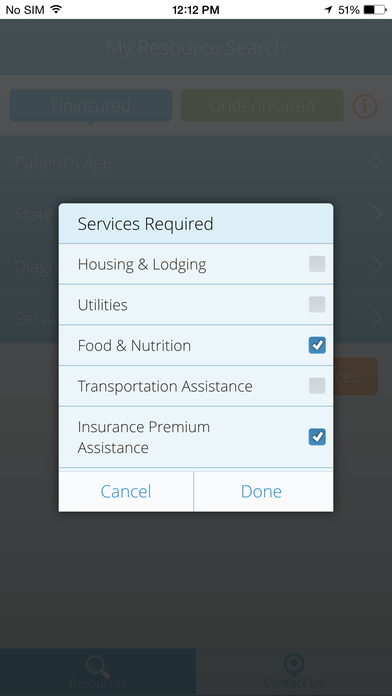Tap the Contact Us location pin icon
The width and height of the screenshot is (392, 696).
pyautogui.click(x=294, y=665)
